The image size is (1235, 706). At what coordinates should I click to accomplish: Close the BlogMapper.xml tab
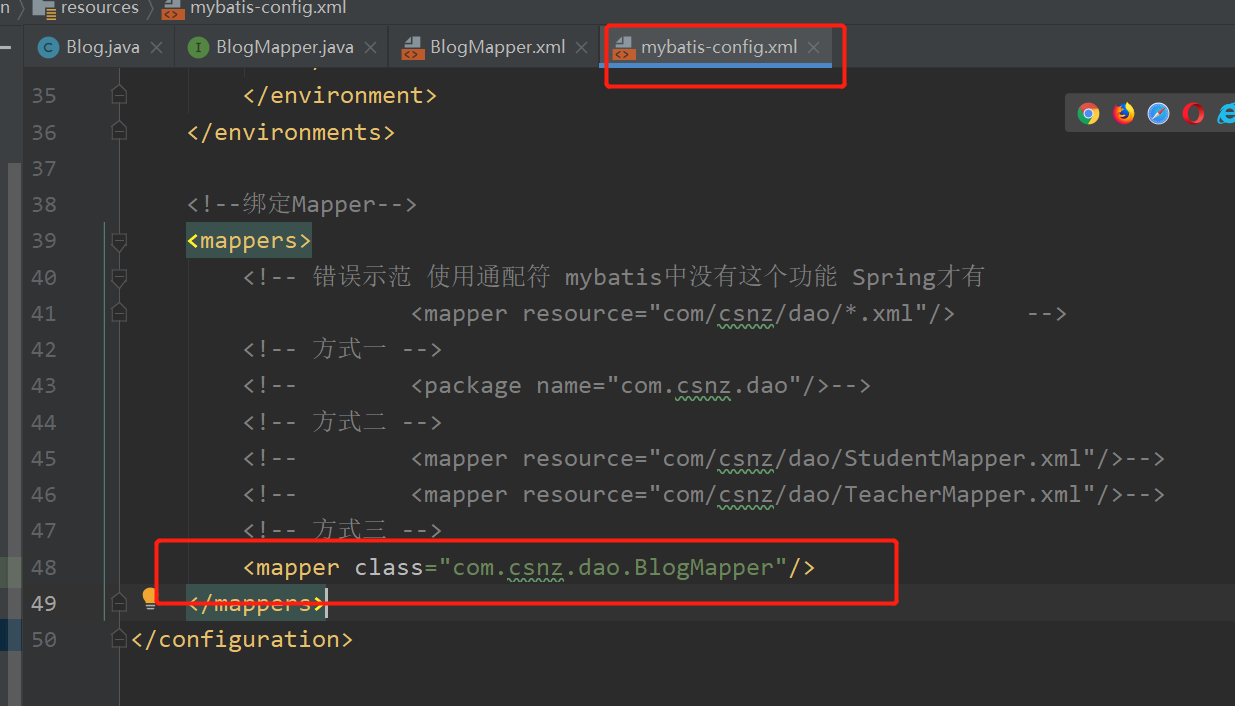click(583, 48)
